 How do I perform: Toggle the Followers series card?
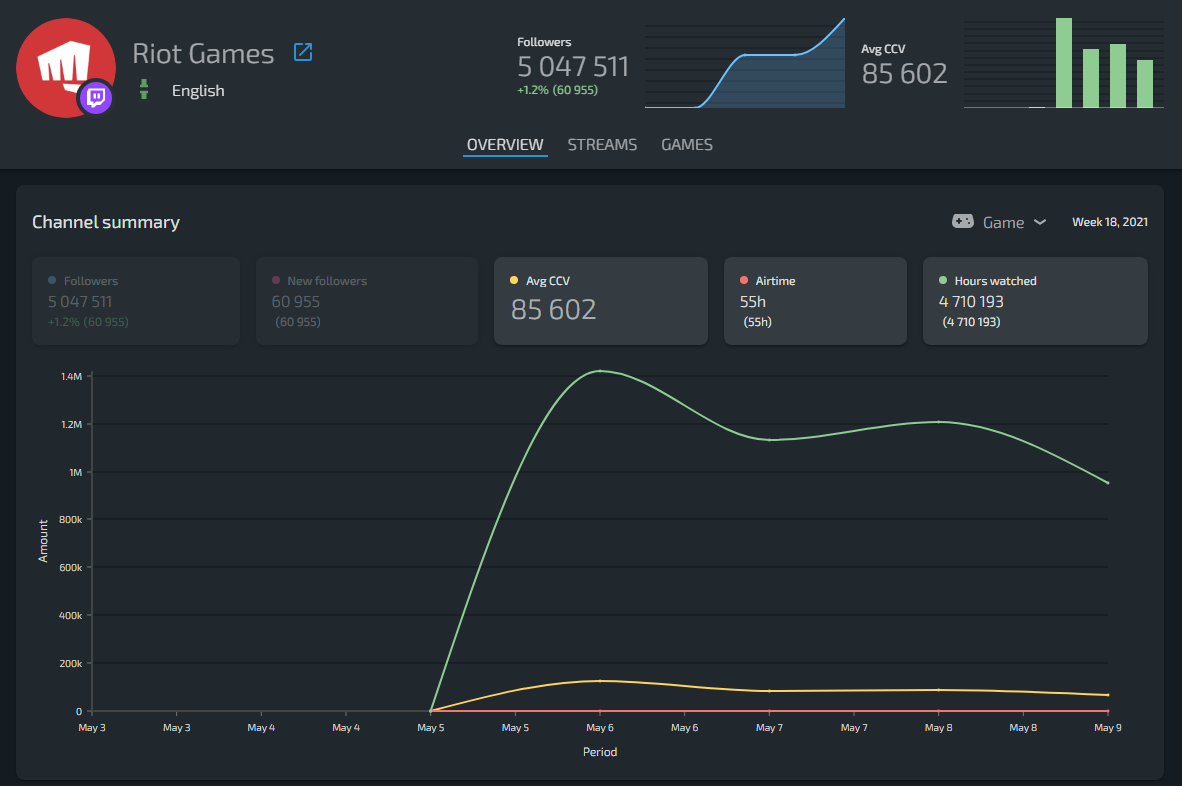pos(136,301)
